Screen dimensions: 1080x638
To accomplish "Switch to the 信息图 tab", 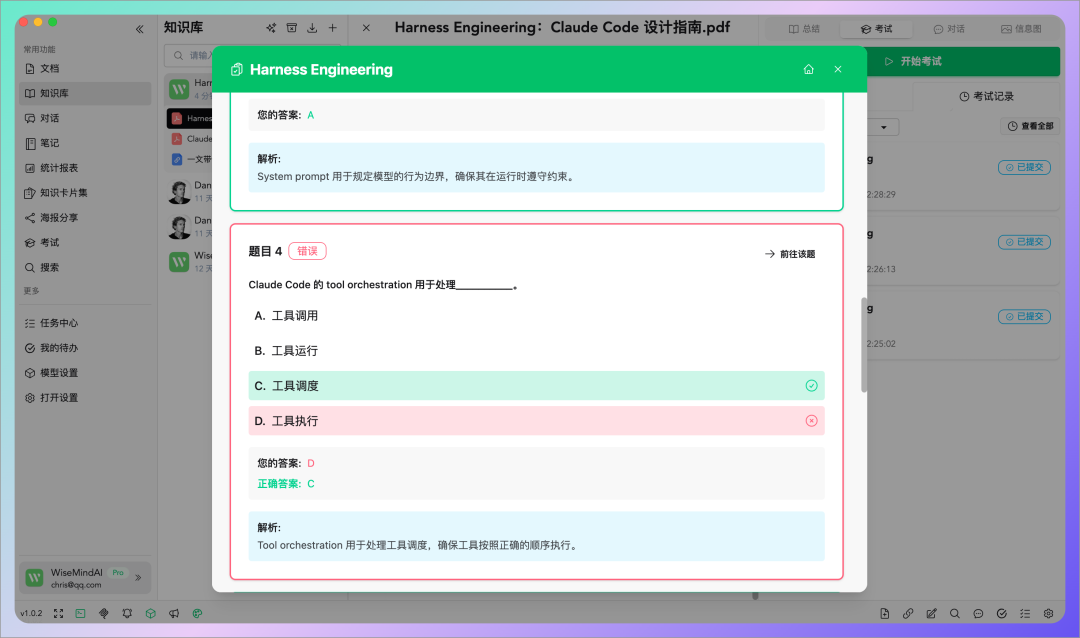I will (x=1021, y=29).
